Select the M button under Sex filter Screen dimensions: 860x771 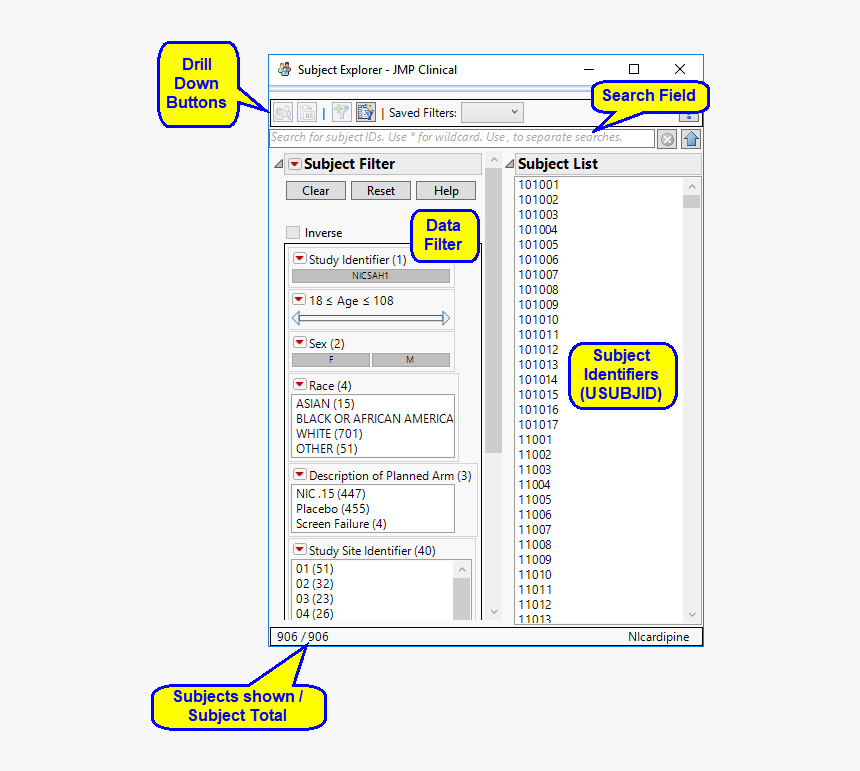point(410,358)
